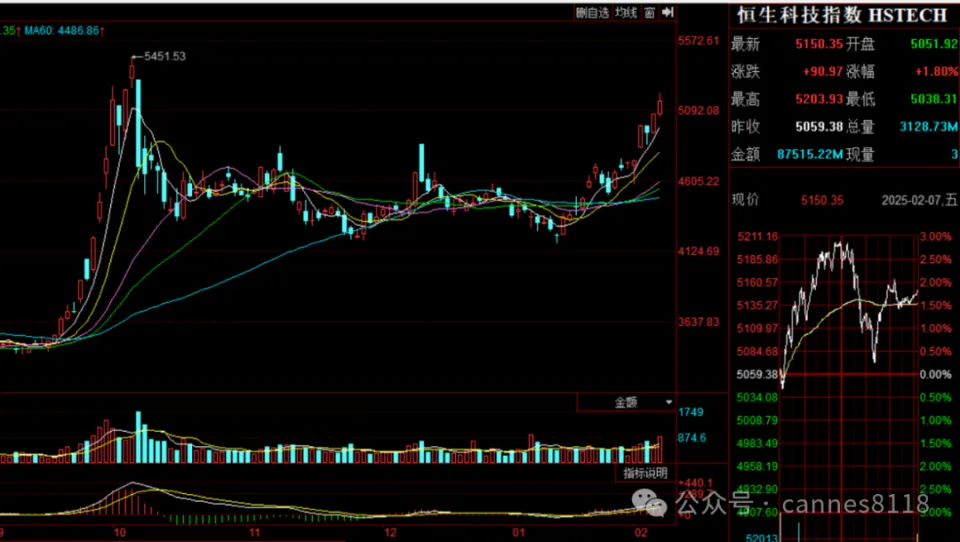Click the 删自选 remove-from-watchlist button

592,13
